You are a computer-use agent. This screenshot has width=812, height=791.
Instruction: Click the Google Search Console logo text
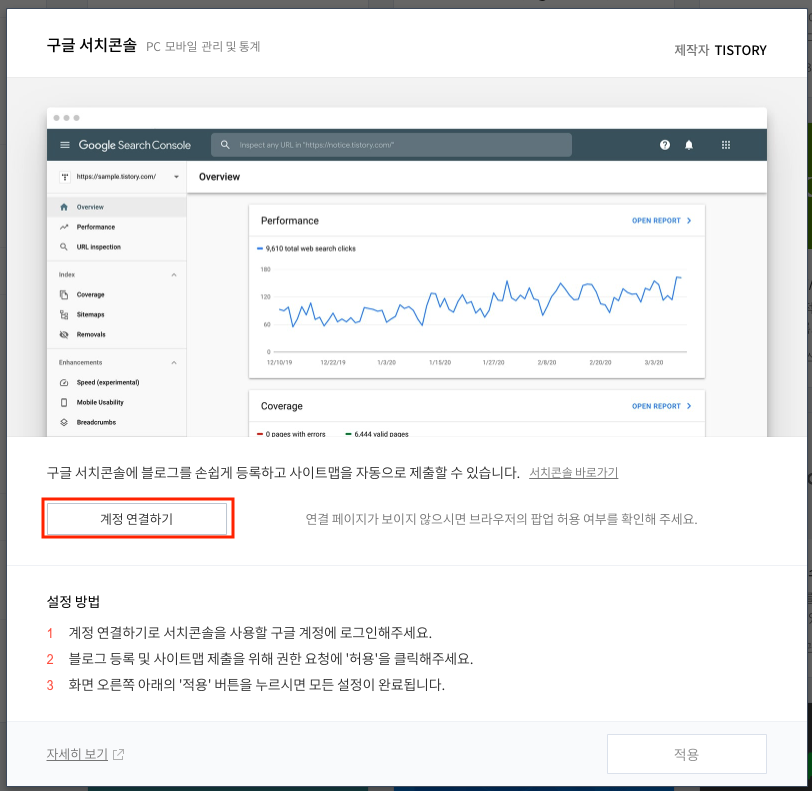pos(135,145)
